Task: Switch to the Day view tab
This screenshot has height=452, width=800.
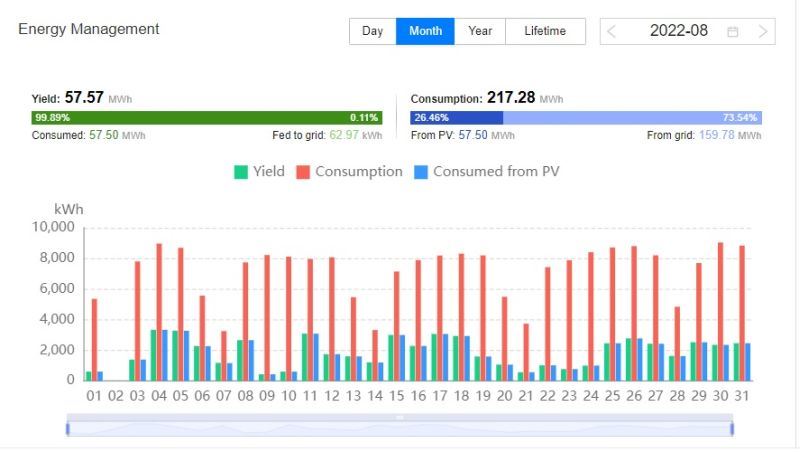Action: coord(372,31)
